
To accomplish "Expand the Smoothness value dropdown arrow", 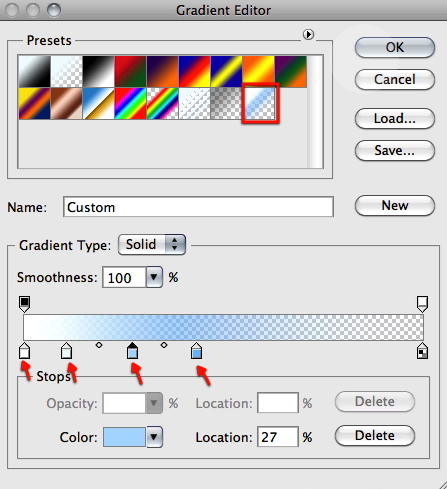I will pyautogui.click(x=154, y=277).
